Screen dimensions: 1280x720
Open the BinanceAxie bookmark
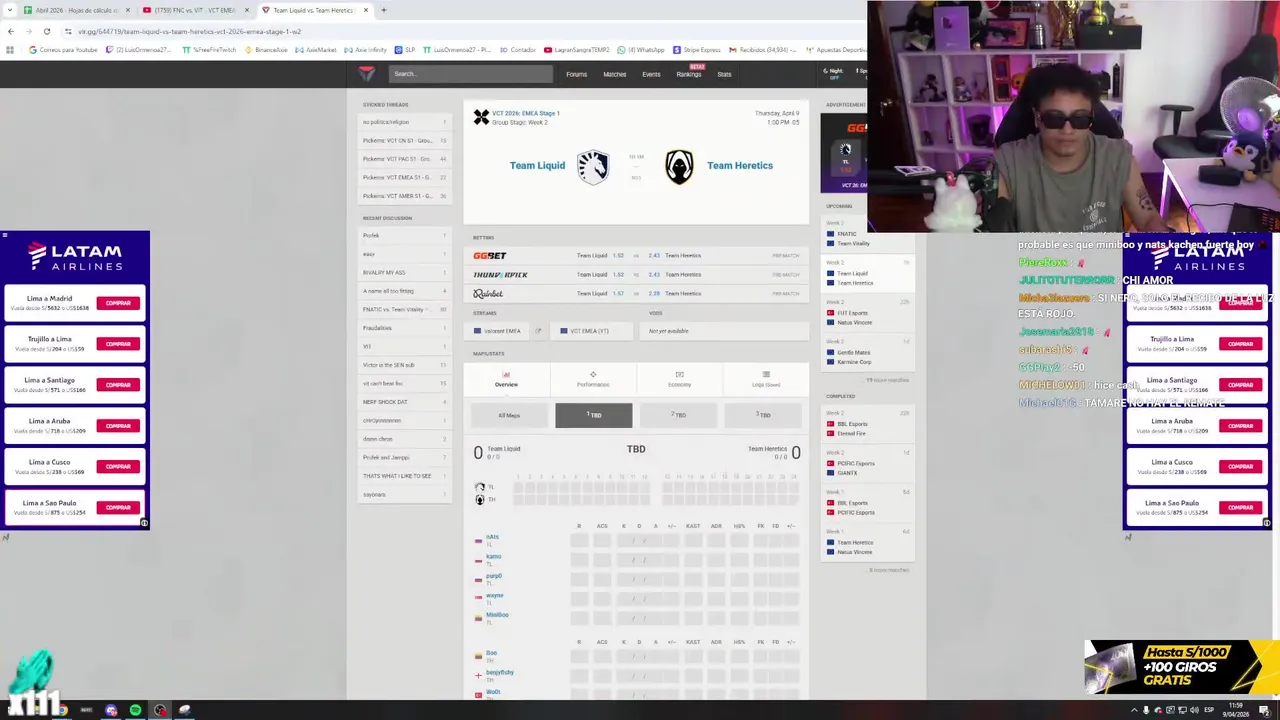267,49
